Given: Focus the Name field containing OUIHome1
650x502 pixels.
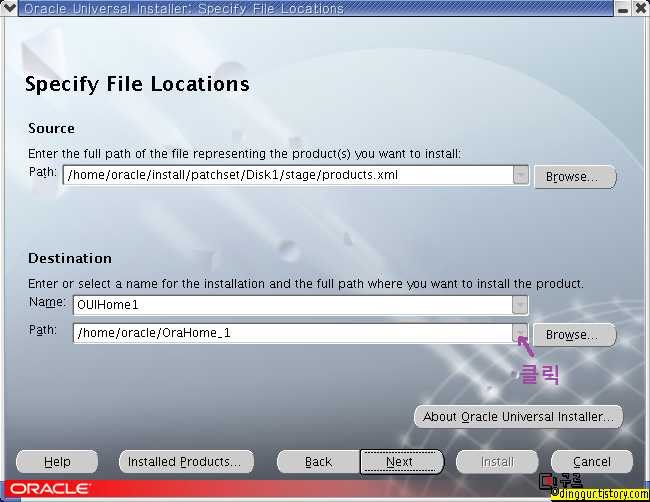Looking at the screenshot, I should pos(293,305).
